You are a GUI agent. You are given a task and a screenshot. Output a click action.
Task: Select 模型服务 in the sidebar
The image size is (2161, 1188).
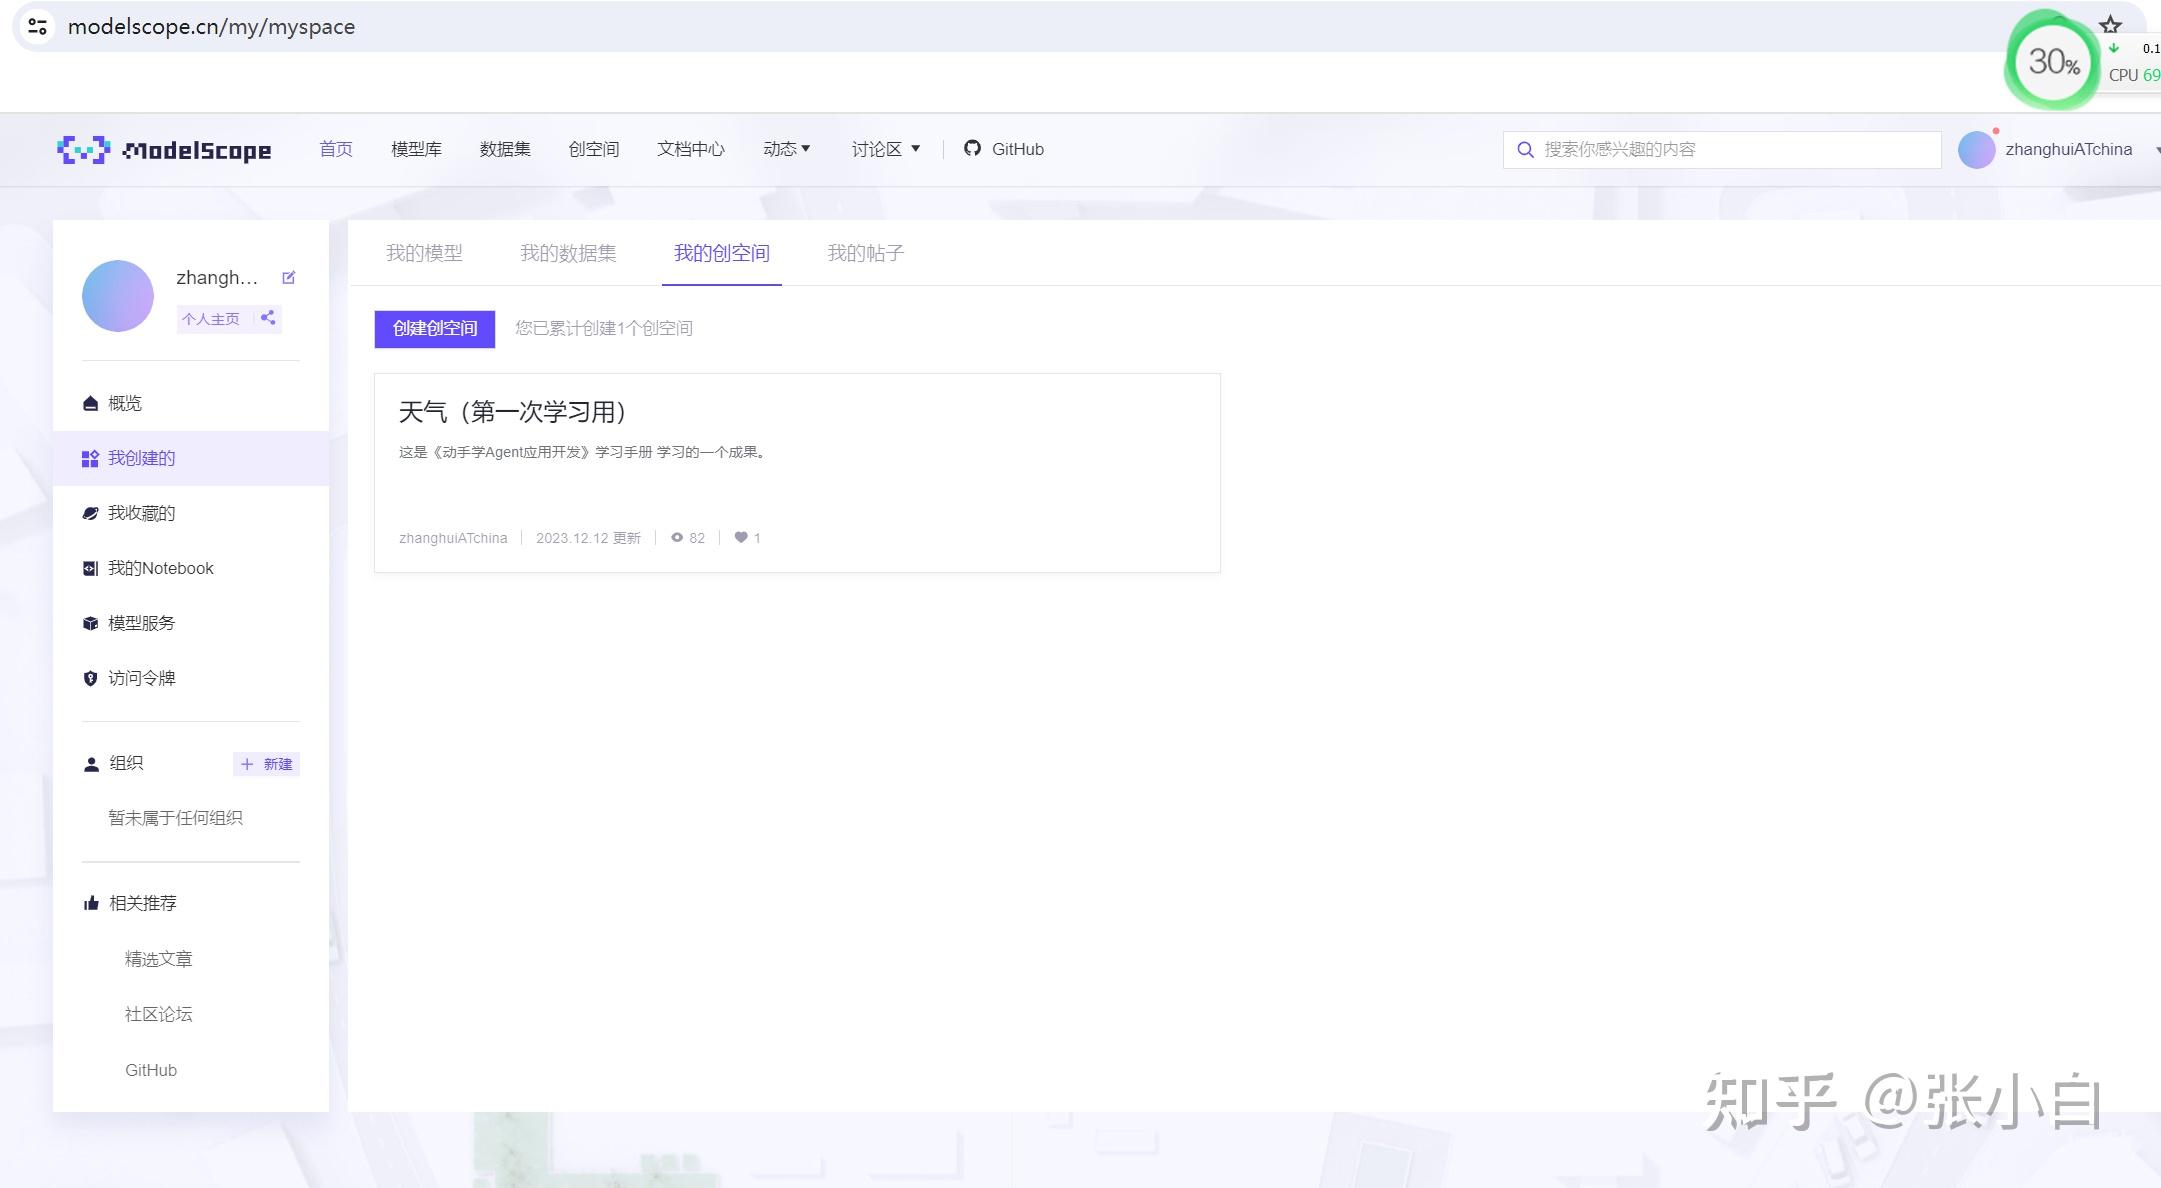(x=141, y=623)
